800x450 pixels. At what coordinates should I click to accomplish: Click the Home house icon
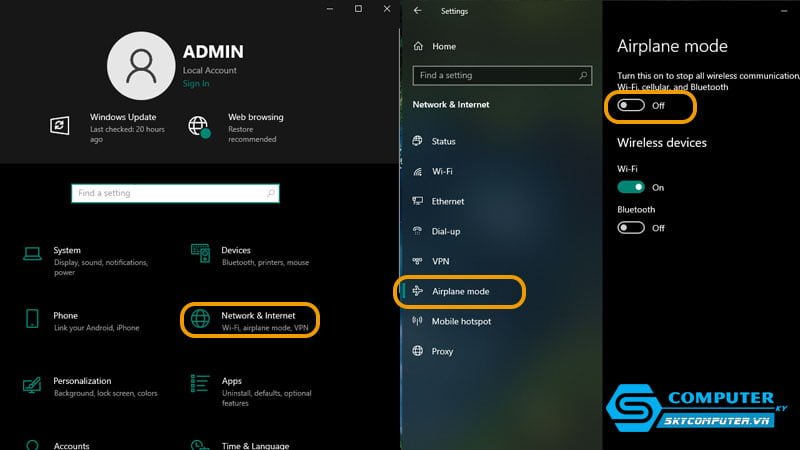(418, 46)
